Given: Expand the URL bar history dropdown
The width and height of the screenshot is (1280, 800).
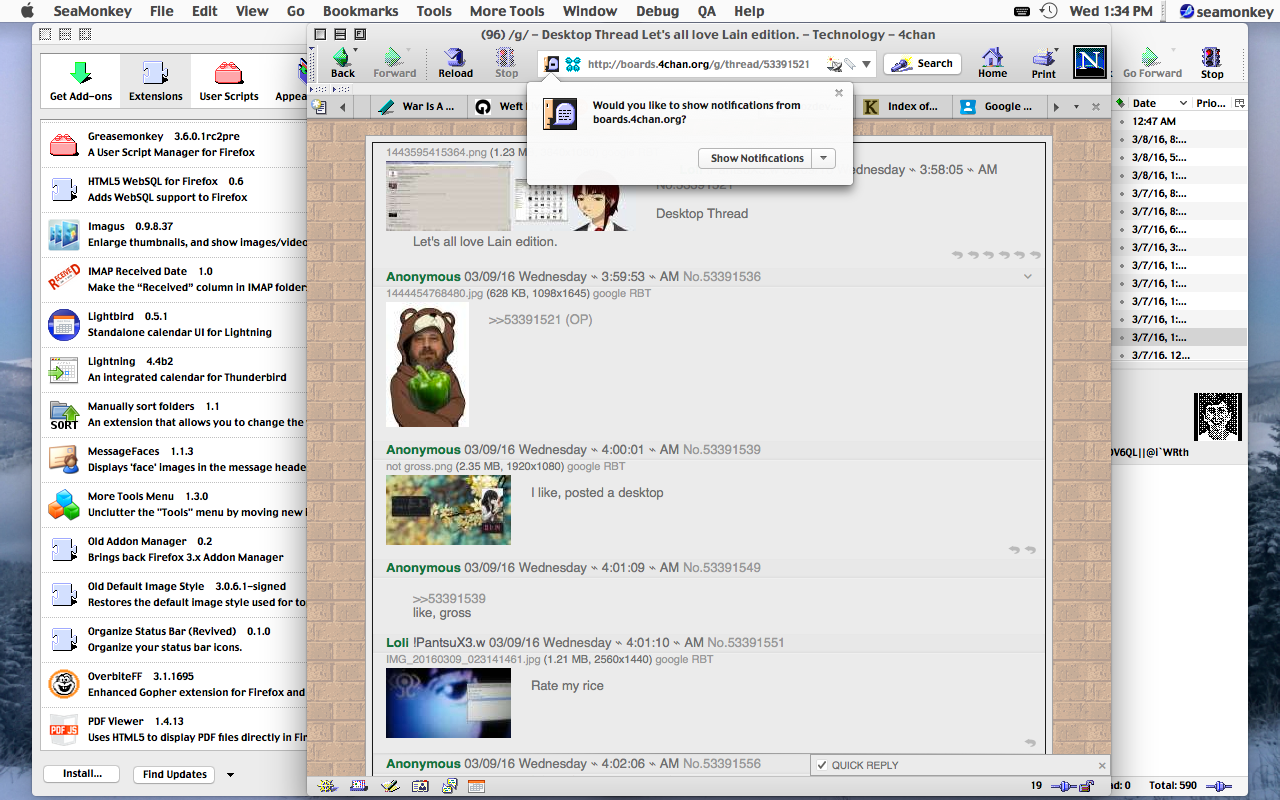Looking at the screenshot, I should [866, 64].
